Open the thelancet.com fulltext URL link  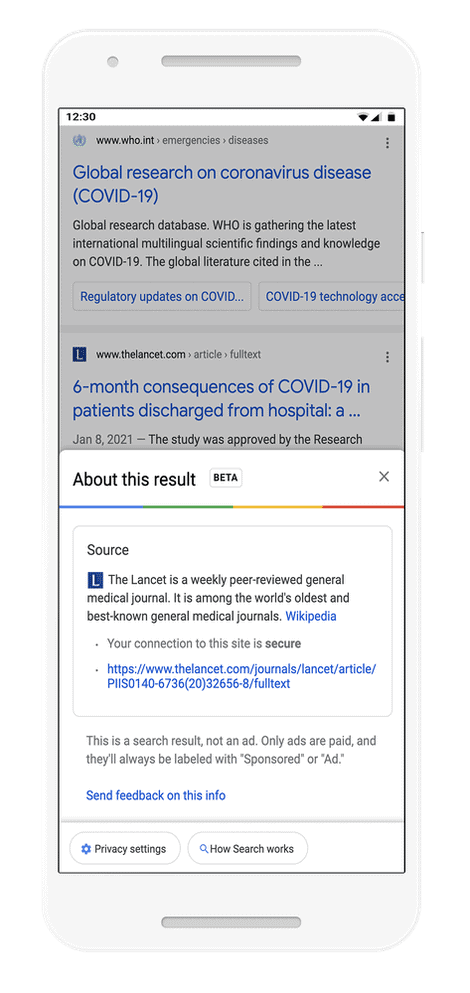tap(242, 676)
